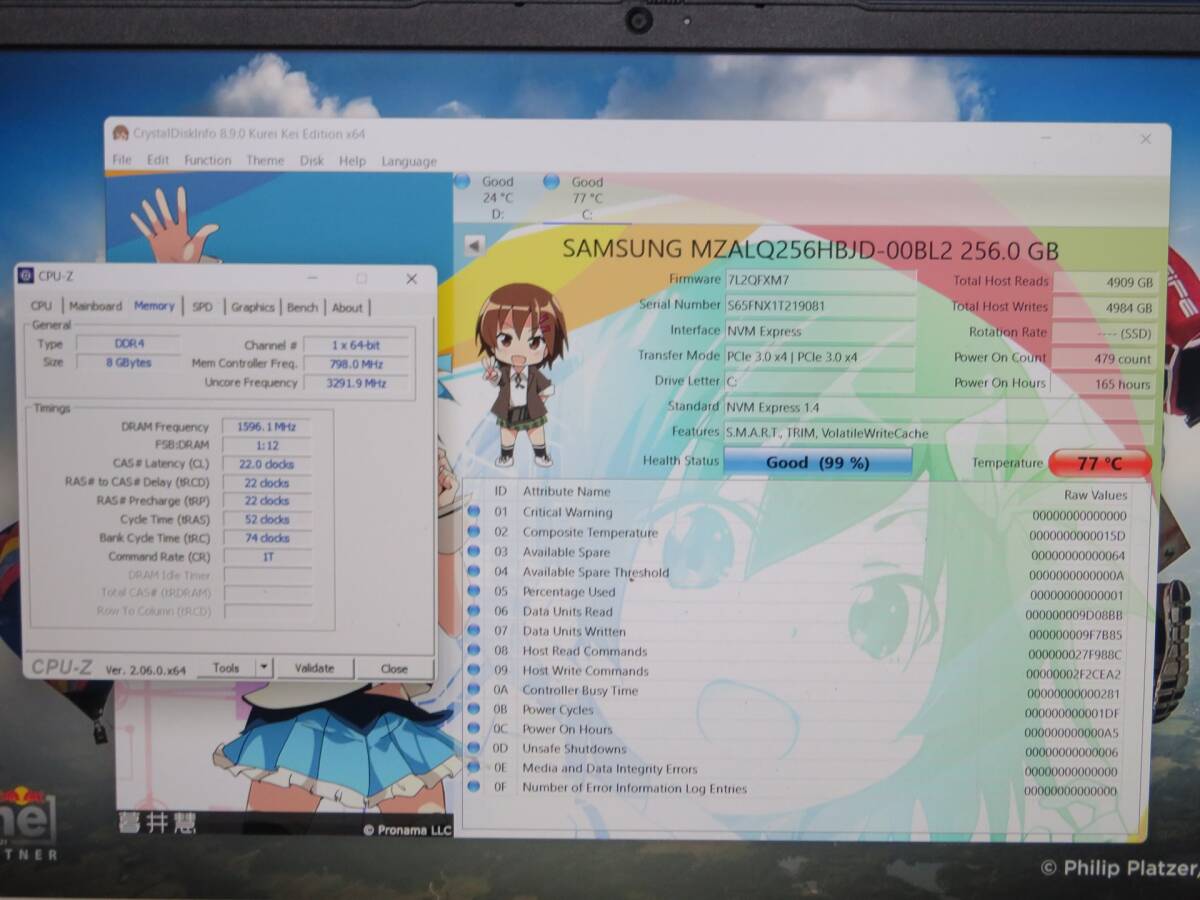1200x900 pixels.
Task: Click the Features field with S.M.A.R.T., TRIM
Action: [x=938, y=433]
